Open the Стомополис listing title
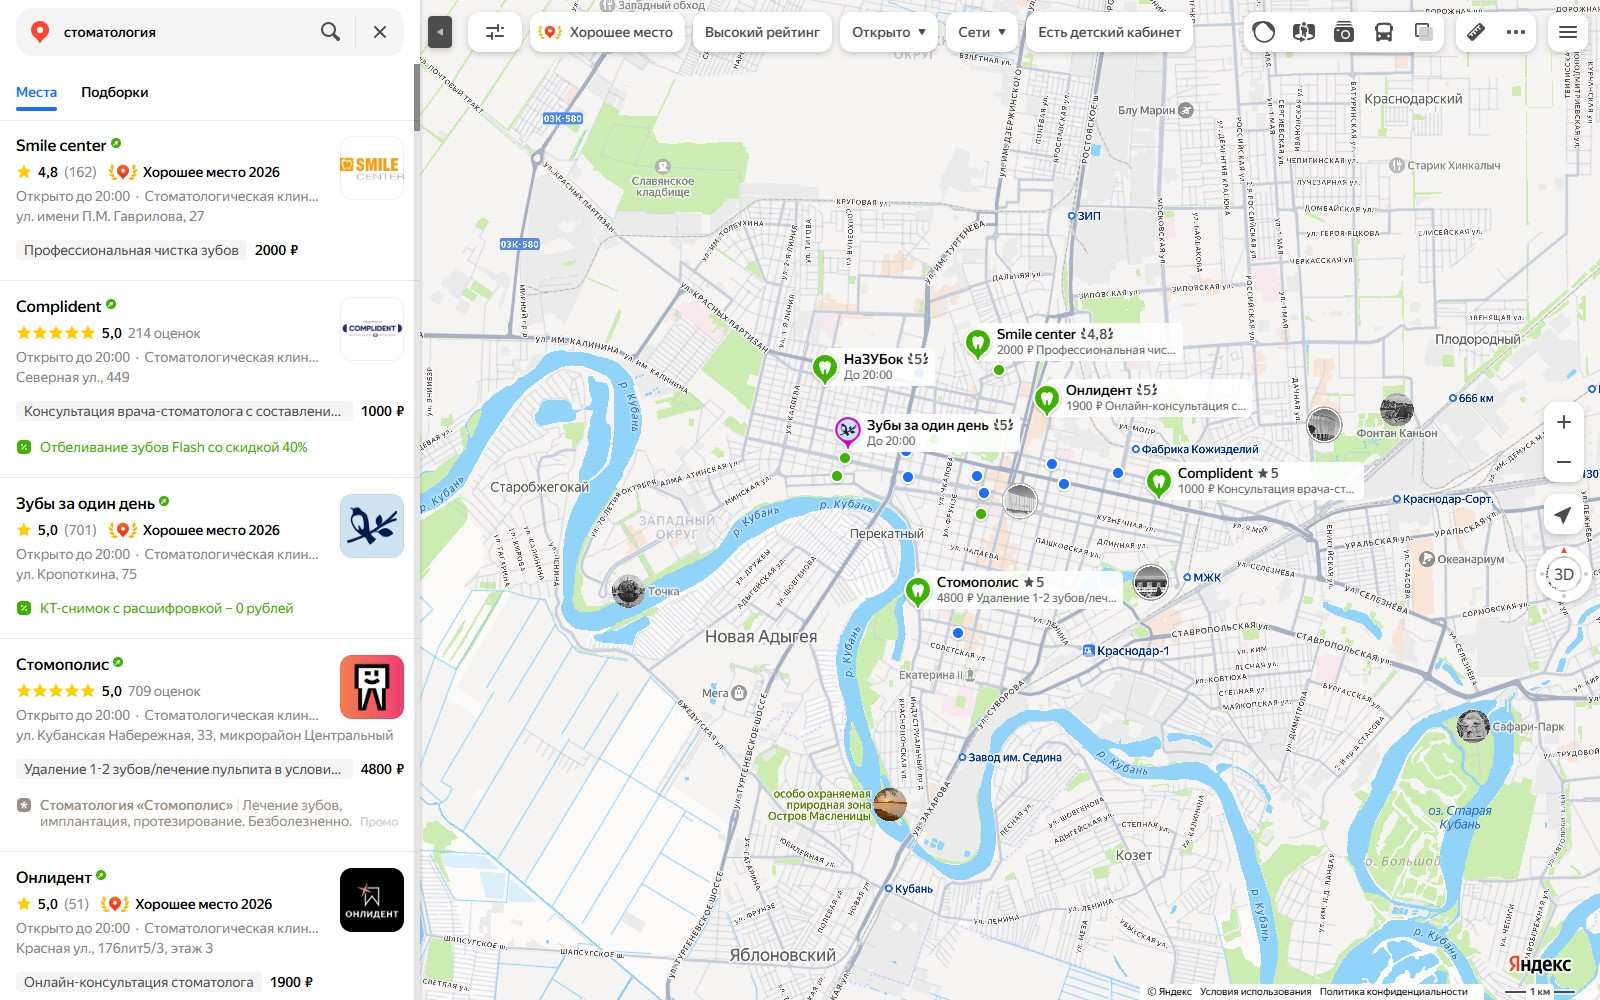The width and height of the screenshot is (1600, 1000). click(x=62, y=664)
